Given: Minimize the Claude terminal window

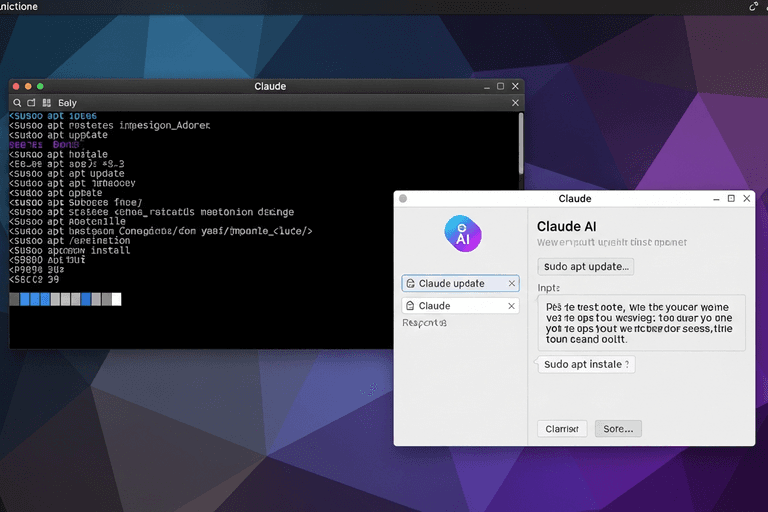Looking at the screenshot, I should click(x=486, y=87).
